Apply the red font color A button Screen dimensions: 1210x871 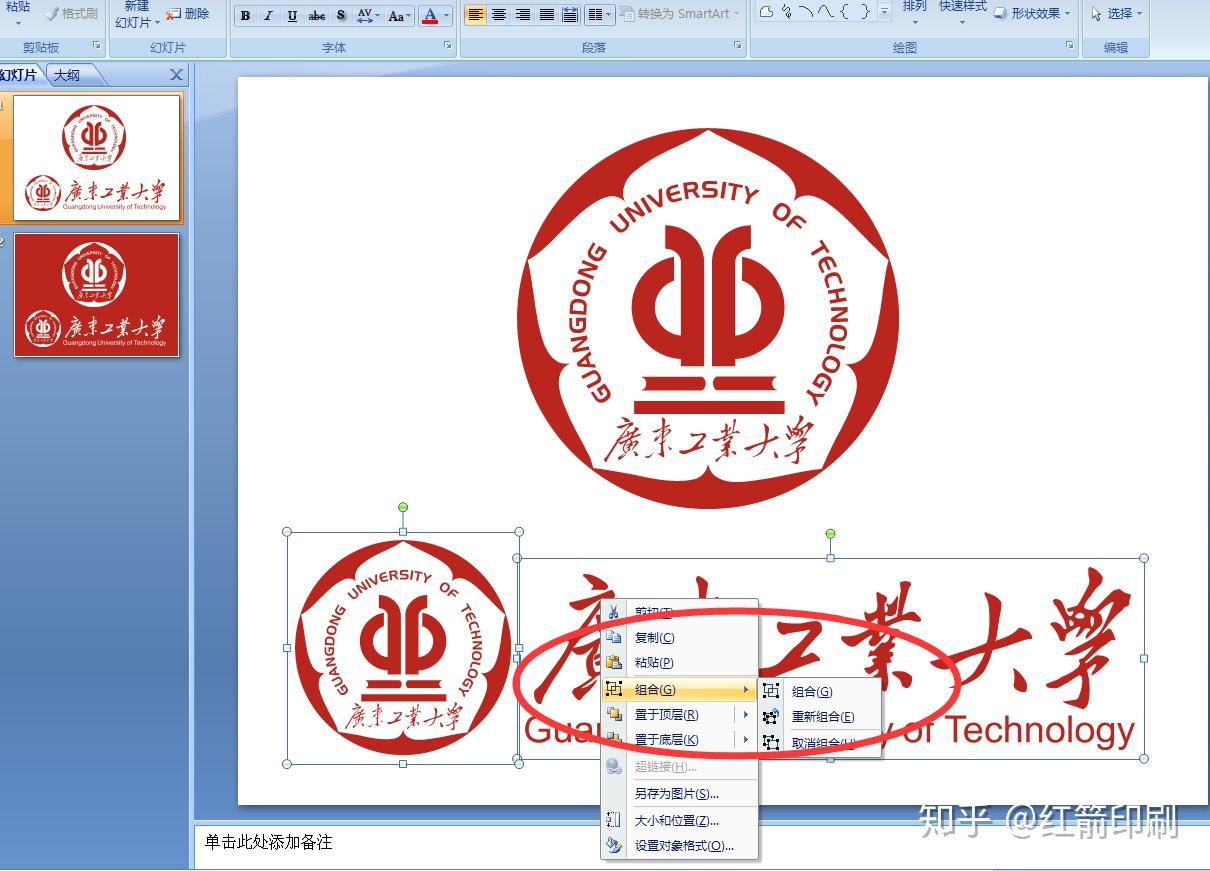click(430, 15)
